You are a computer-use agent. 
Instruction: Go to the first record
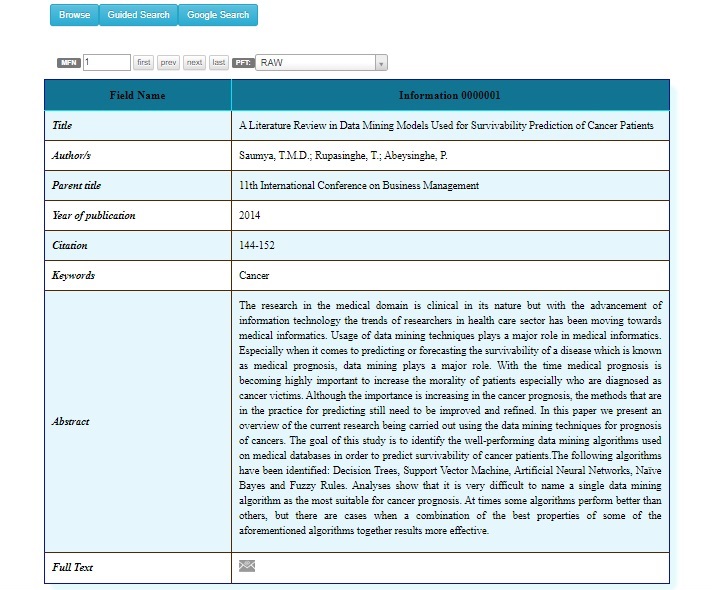pos(144,62)
